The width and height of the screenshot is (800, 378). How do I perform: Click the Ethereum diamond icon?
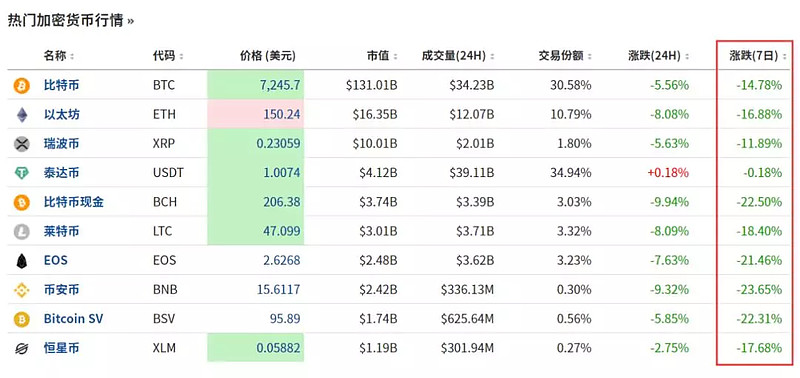click(x=21, y=115)
